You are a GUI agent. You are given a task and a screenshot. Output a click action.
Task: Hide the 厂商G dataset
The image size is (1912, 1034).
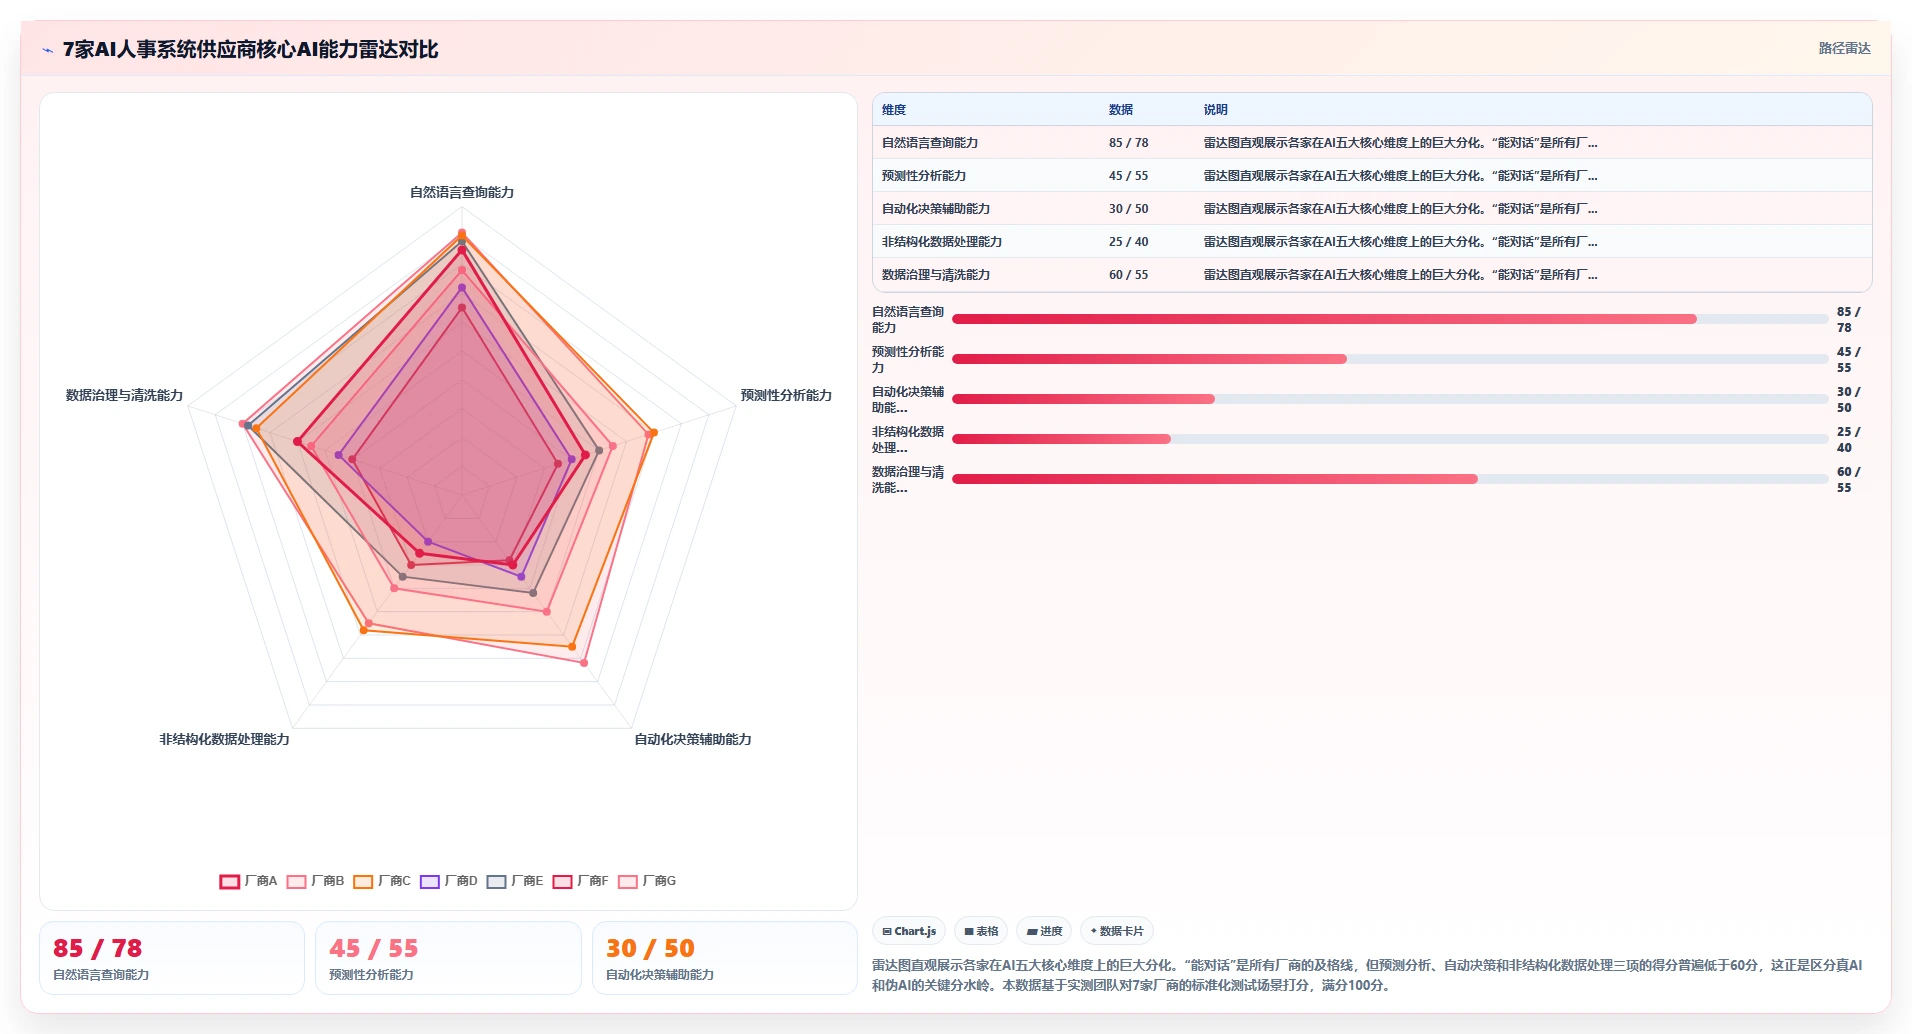click(647, 881)
